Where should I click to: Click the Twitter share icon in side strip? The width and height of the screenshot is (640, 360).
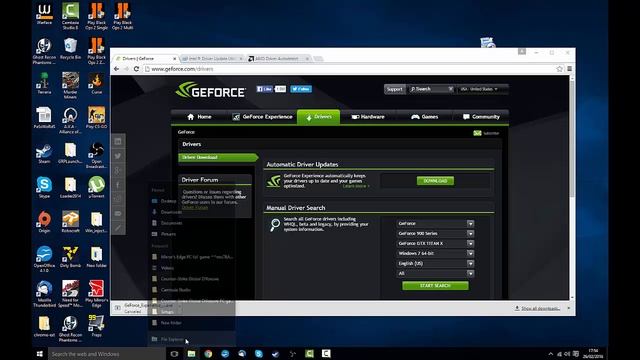pos(118,156)
